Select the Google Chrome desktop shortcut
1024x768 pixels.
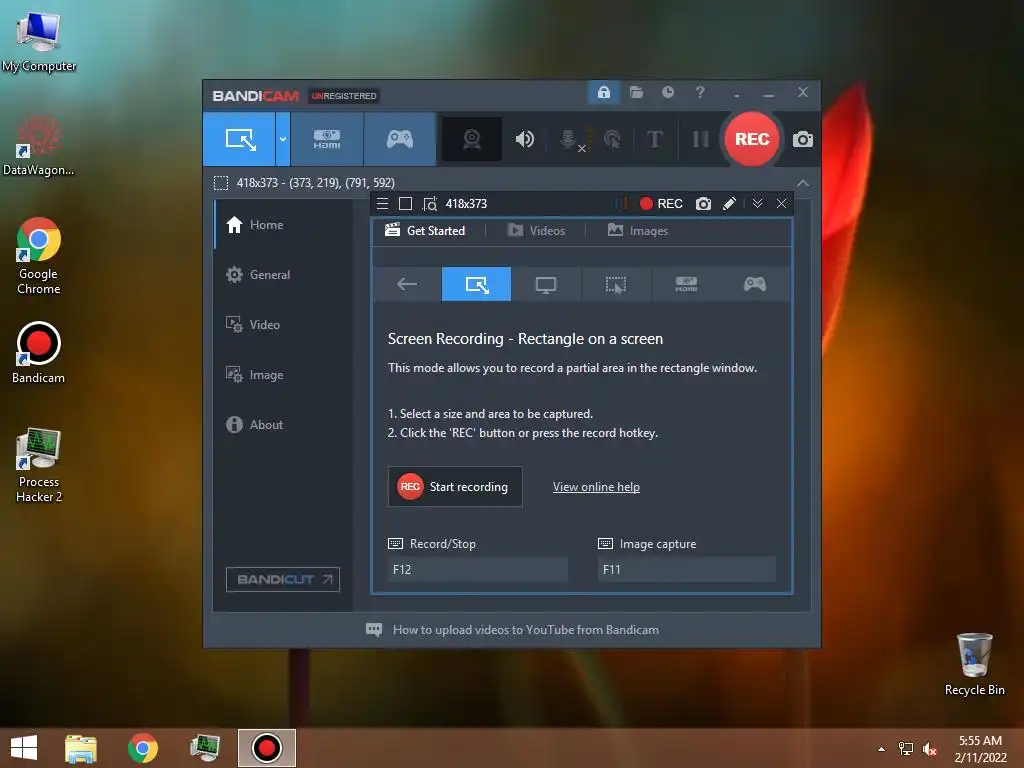click(x=39, y=256)
